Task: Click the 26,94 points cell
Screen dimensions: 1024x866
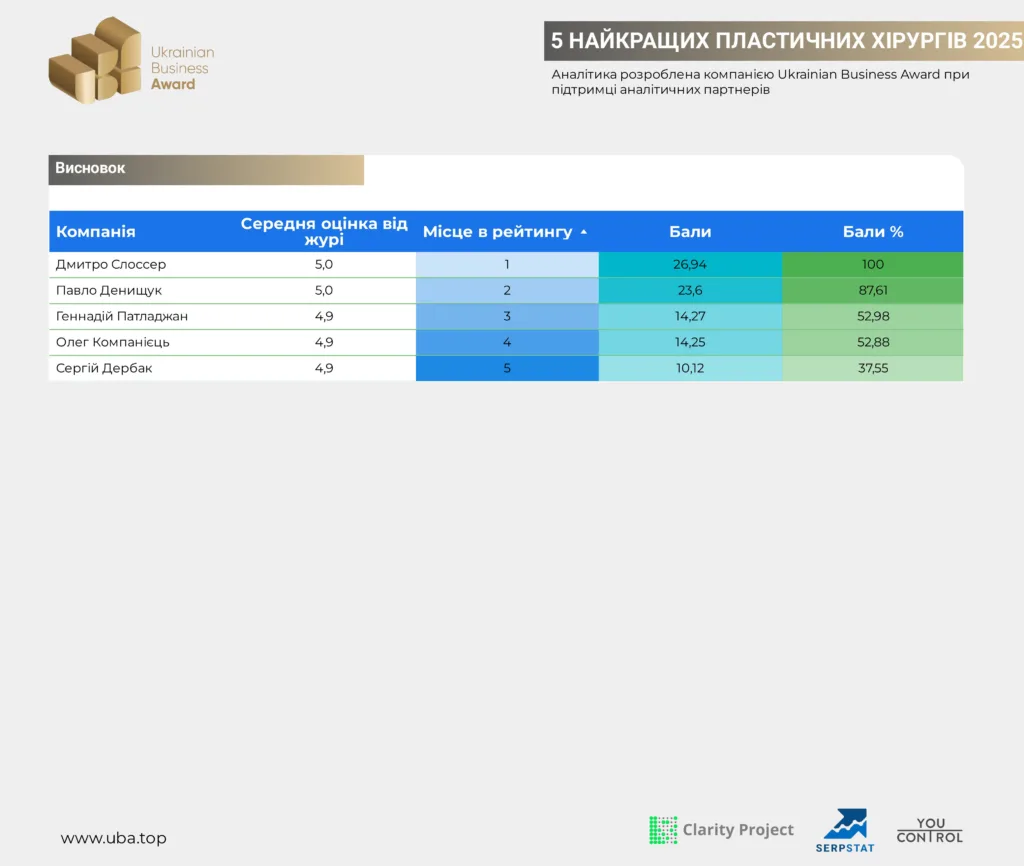Action: coord(690,265)
